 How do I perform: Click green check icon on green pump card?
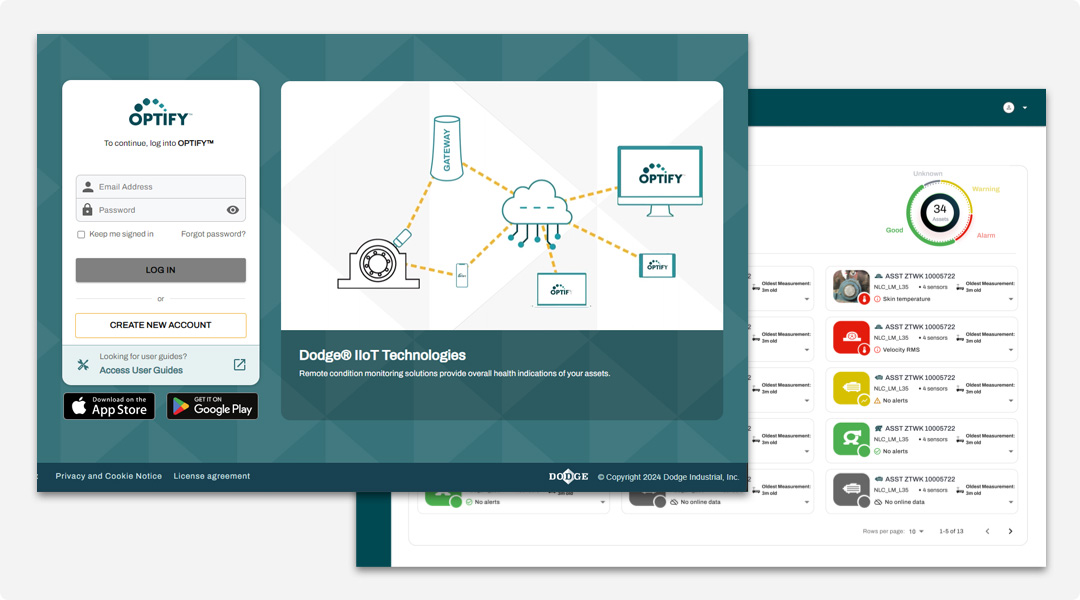(x=878, y=451)
